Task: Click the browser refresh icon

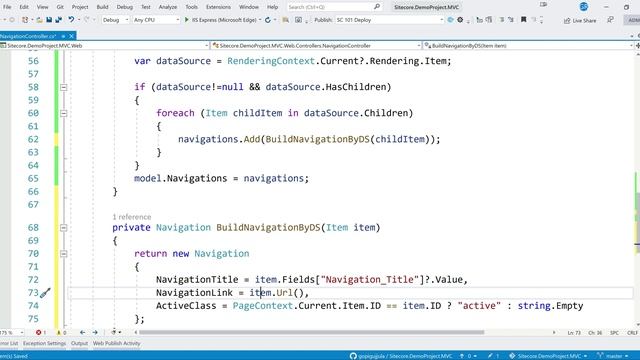Action: (x=268, y=20)
